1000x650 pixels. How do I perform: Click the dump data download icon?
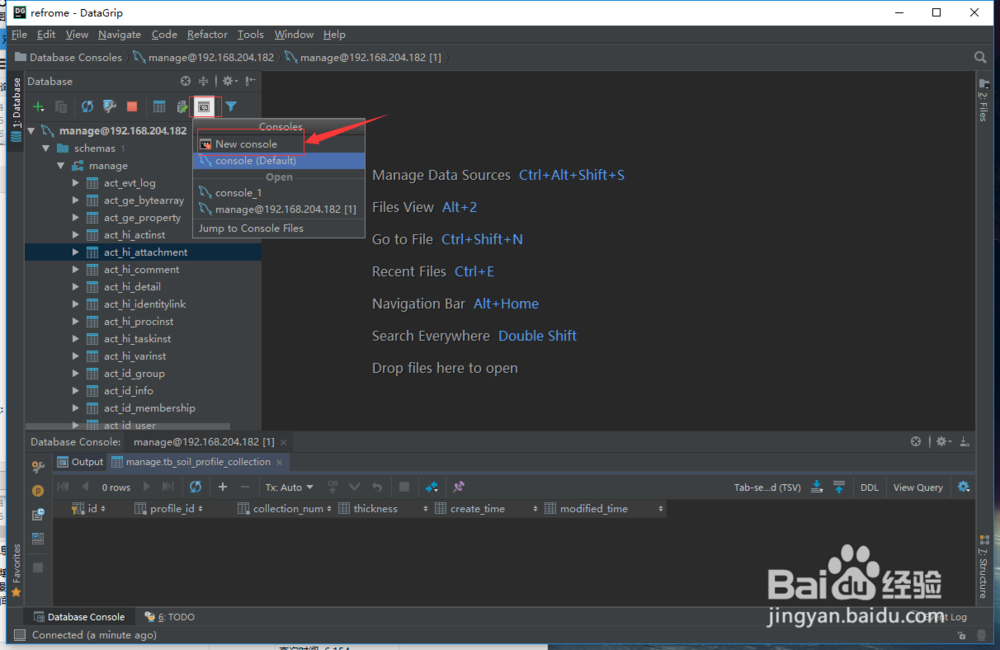pos(817,487)
